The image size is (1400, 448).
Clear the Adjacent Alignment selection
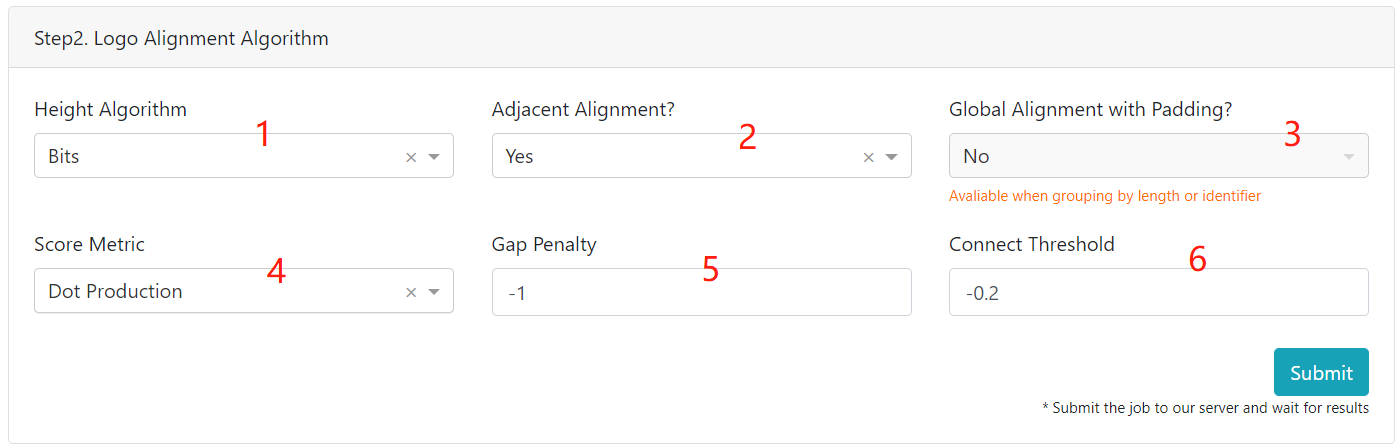(x=869, y=157)
